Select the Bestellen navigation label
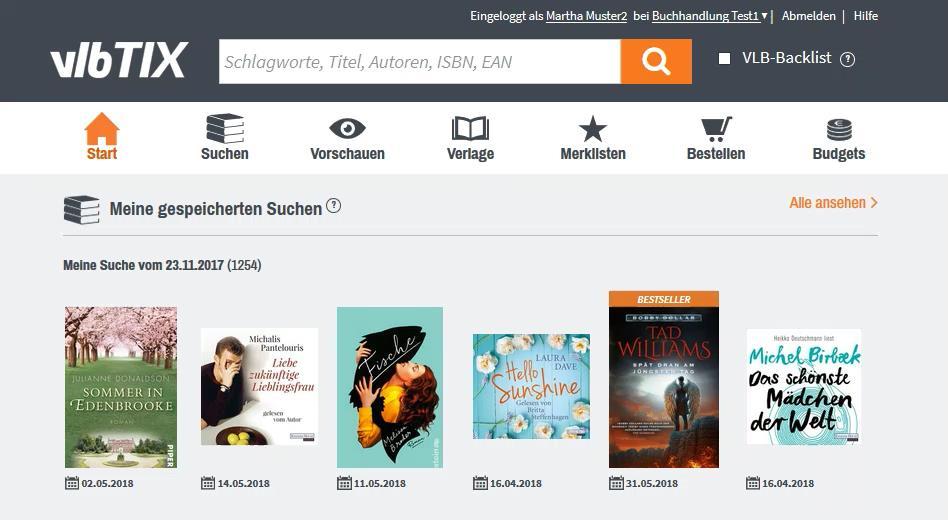Image resolution: width=948 pixels, height=520 pixels. [x=716, y=154]
